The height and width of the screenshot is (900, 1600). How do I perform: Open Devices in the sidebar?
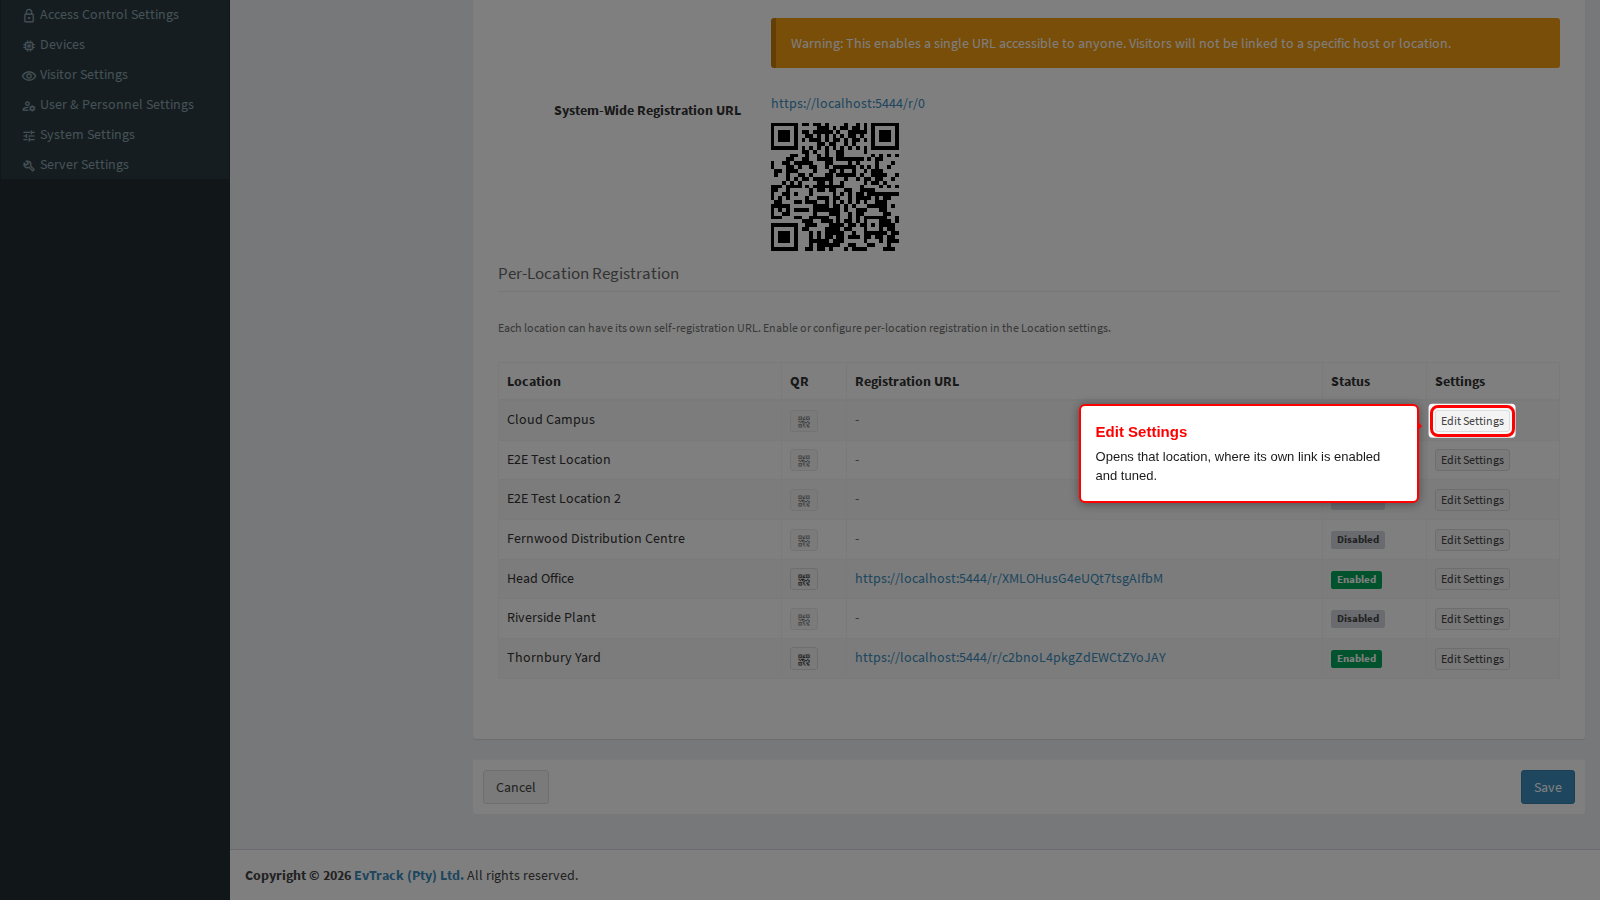[x=54, y=45]
